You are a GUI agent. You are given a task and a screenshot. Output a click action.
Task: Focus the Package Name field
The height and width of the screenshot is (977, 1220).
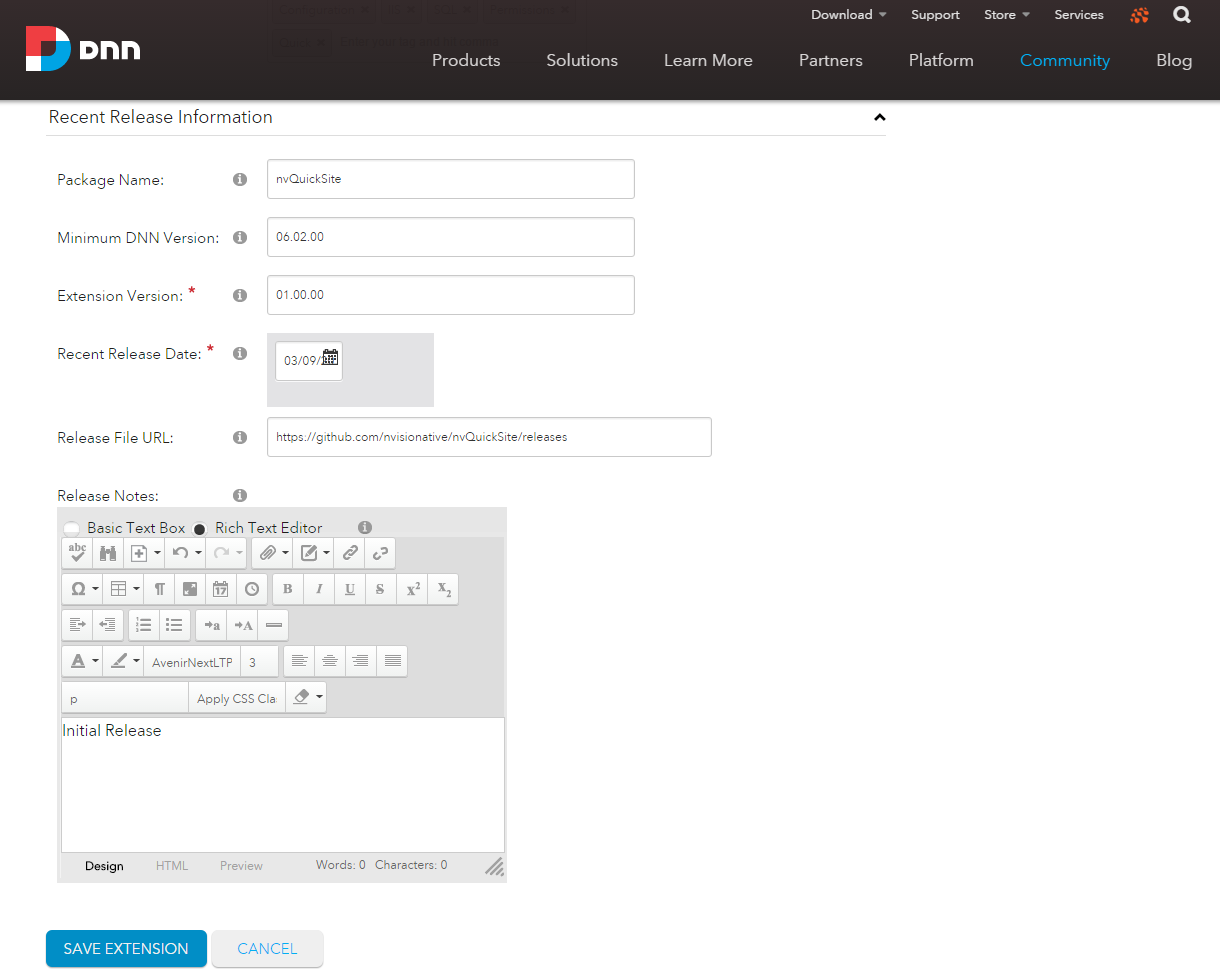[x=451, y=179]
